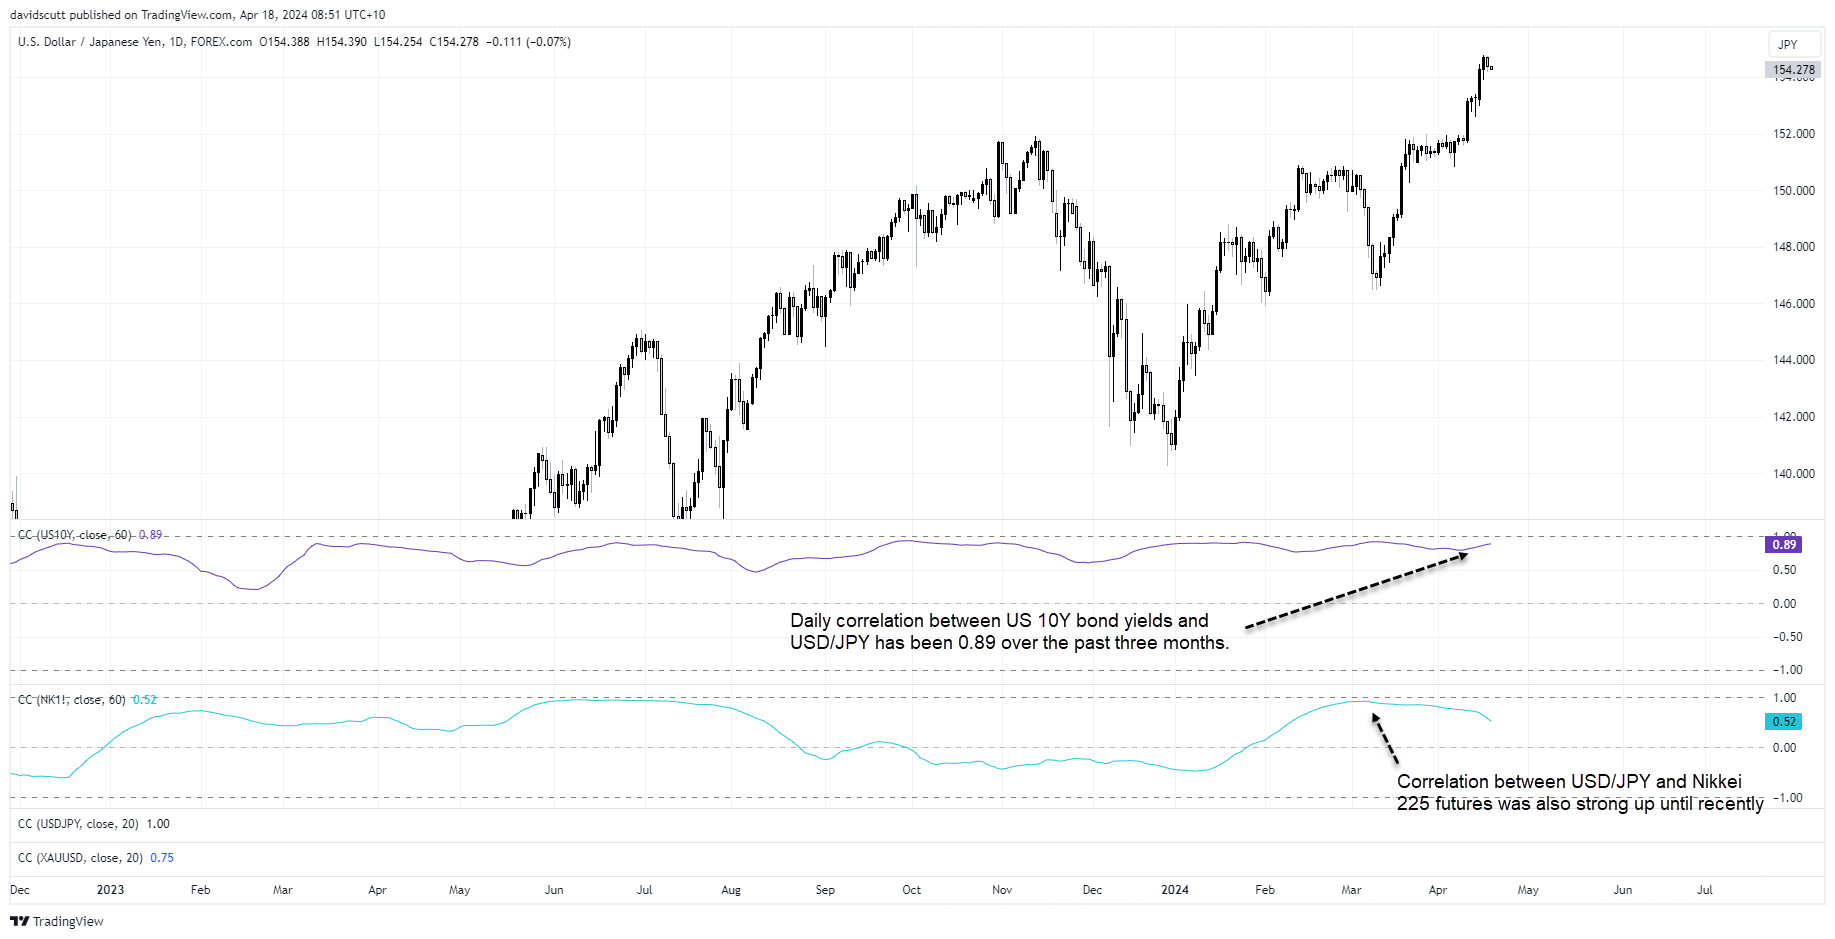1835x939 pixels.
Task: Click the US 10Y bond yields correlation annotation text
Action: coord(1010,632)
